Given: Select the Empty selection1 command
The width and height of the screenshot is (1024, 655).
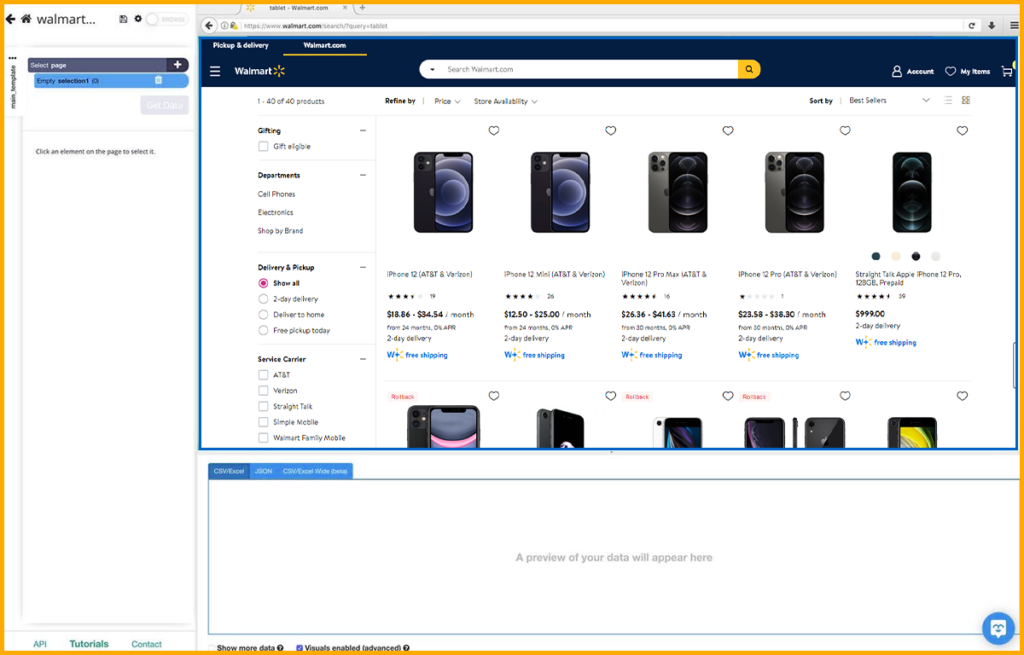Looking at the screenshot, I should 111,81.
